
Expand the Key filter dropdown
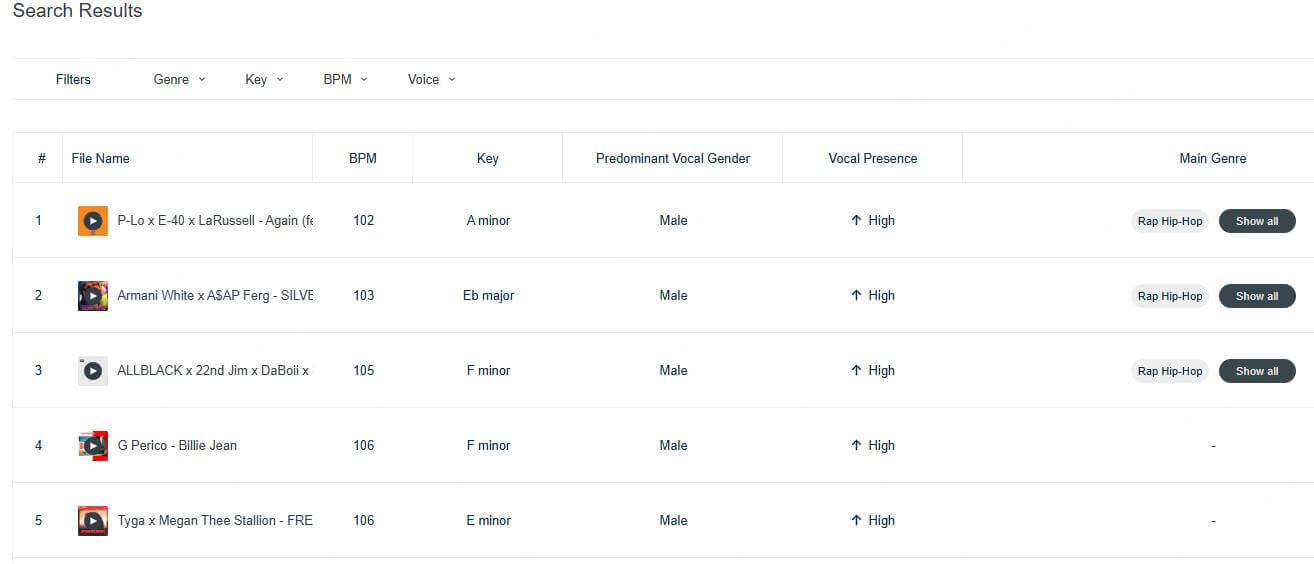pyautogui.click(x=264, y=80)
